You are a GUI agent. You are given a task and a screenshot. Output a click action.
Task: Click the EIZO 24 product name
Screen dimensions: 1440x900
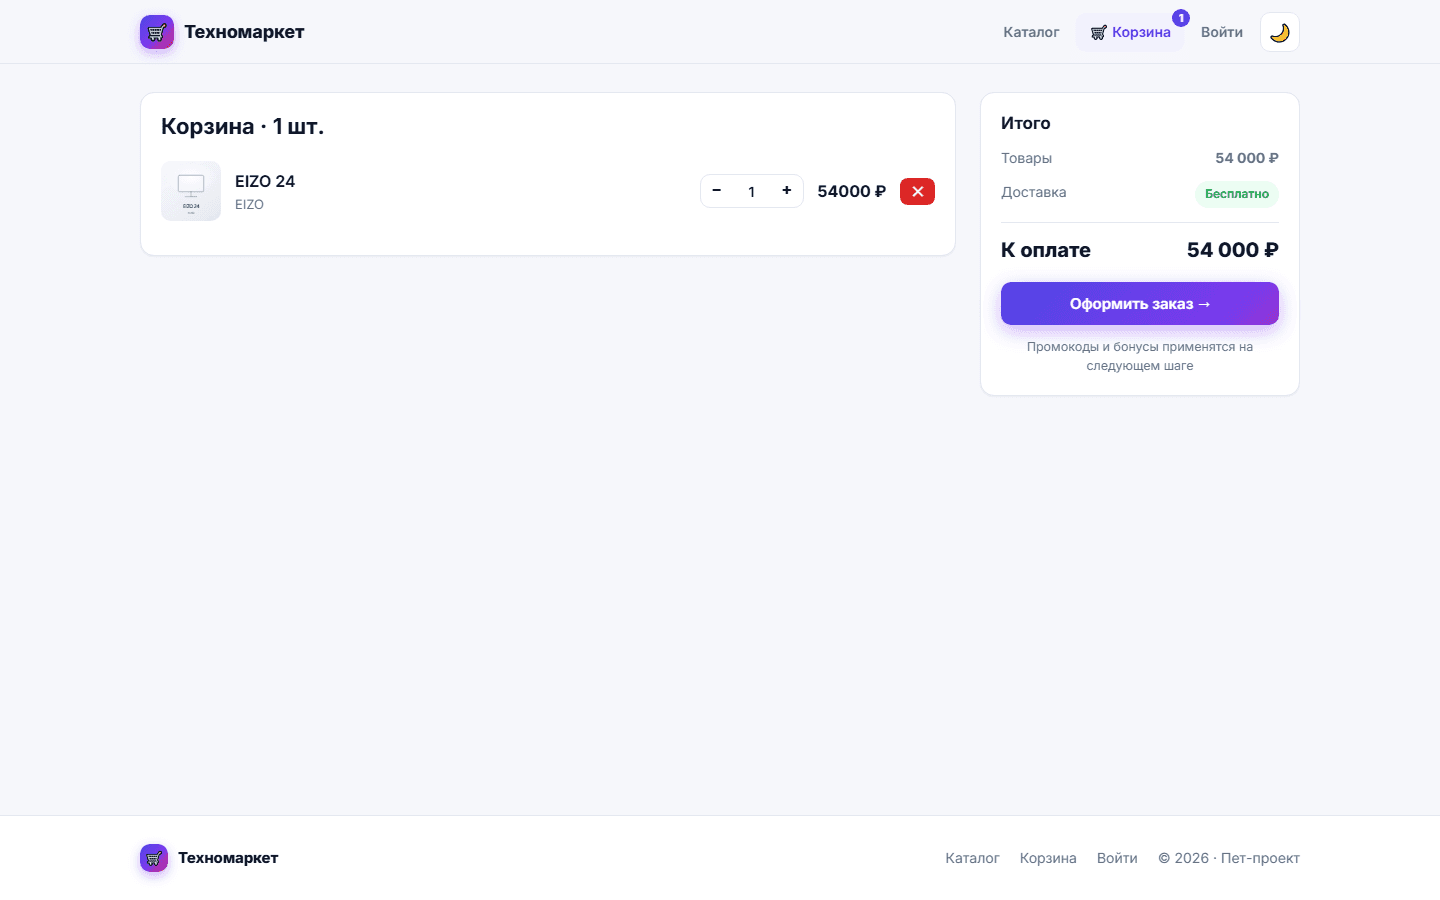(x=265, y=181)
